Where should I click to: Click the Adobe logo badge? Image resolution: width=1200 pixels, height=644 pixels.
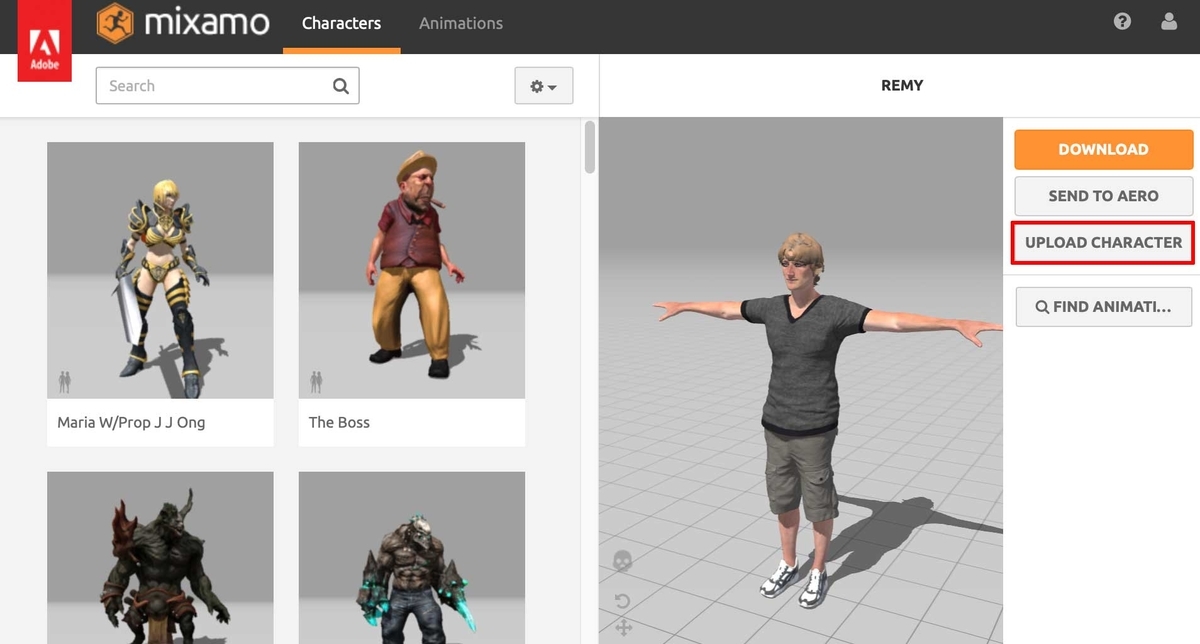[x=45, y=40]
